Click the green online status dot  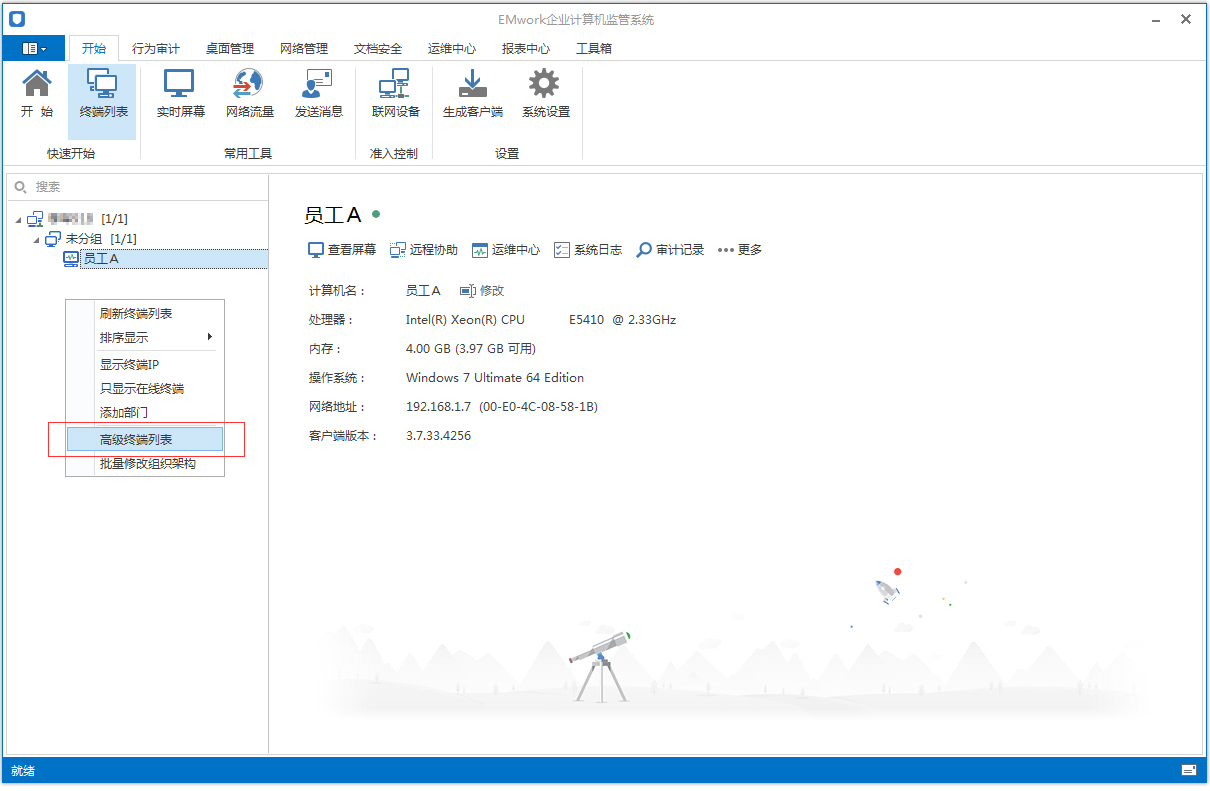pos(376,214)
